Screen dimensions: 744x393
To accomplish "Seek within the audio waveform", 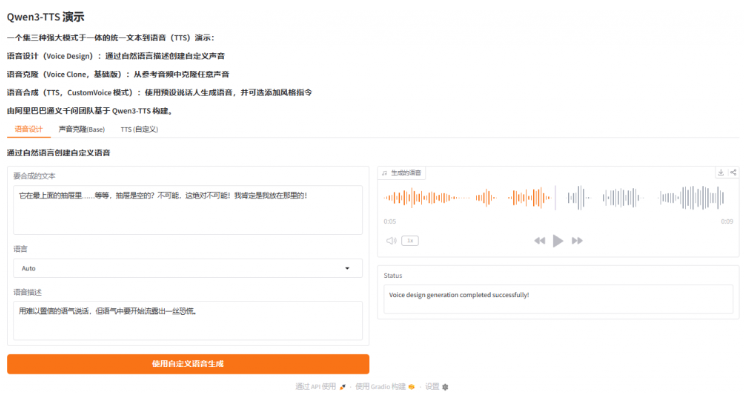I will pyautogui.click(x=554, y=197).
